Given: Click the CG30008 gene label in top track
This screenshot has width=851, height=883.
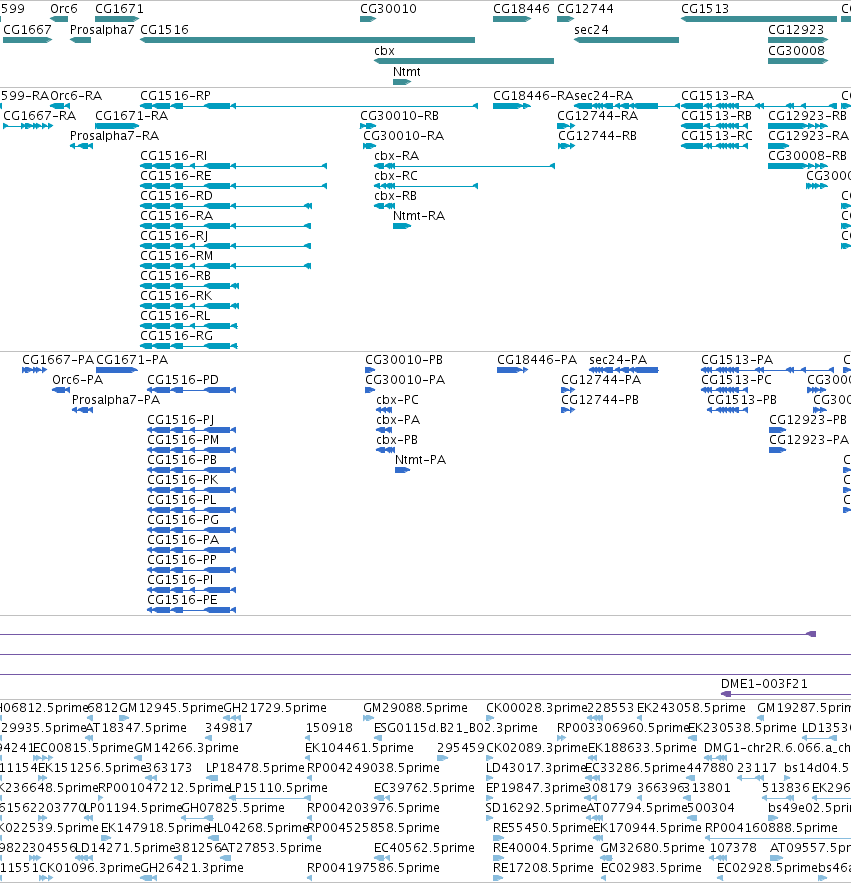Looking at the screenshot, I should pyautogui.click(x=796, y=51).
